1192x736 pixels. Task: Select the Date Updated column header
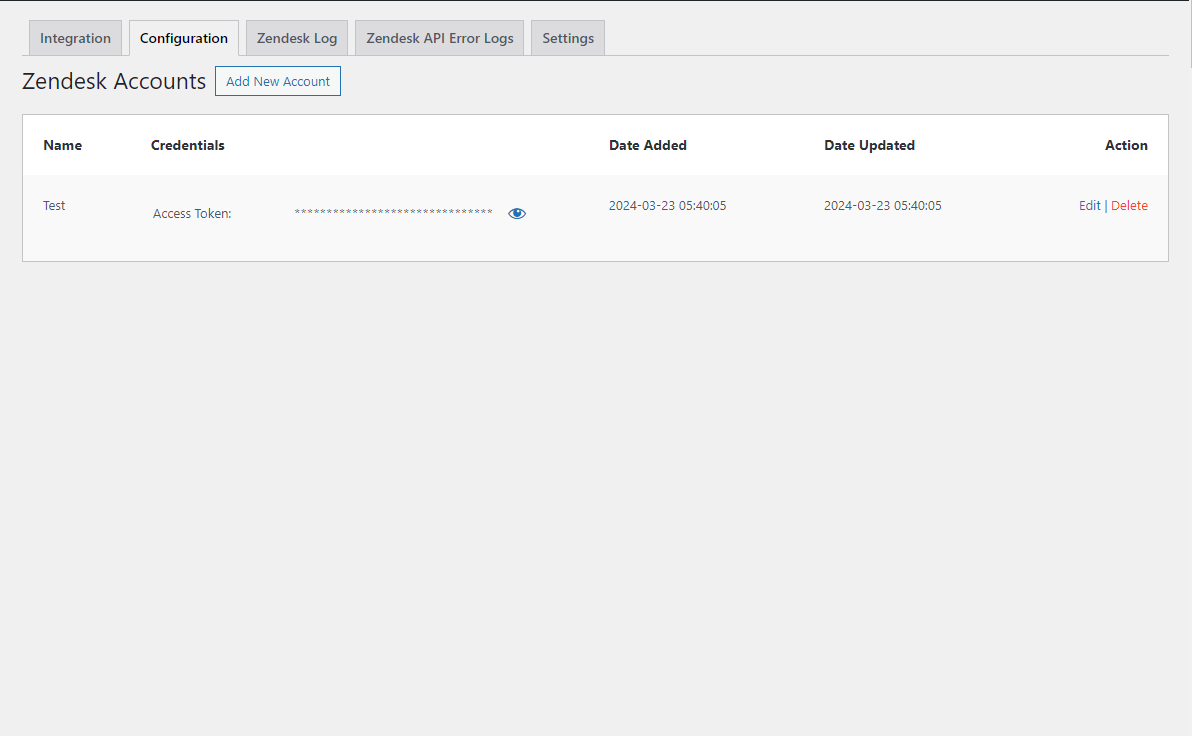coord(870,145)
